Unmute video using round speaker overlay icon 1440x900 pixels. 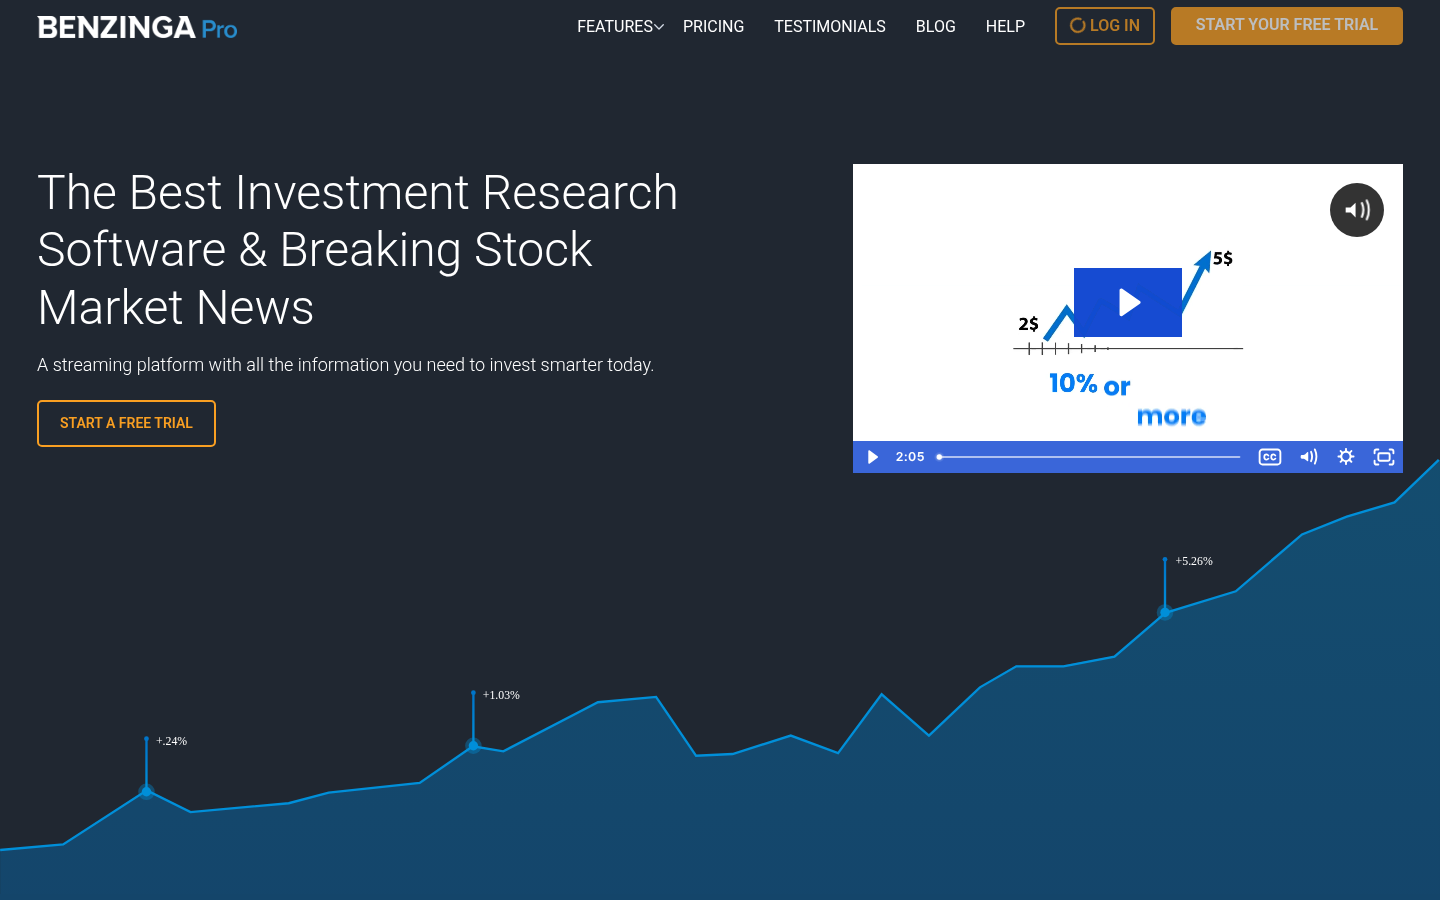point(1357,210)
